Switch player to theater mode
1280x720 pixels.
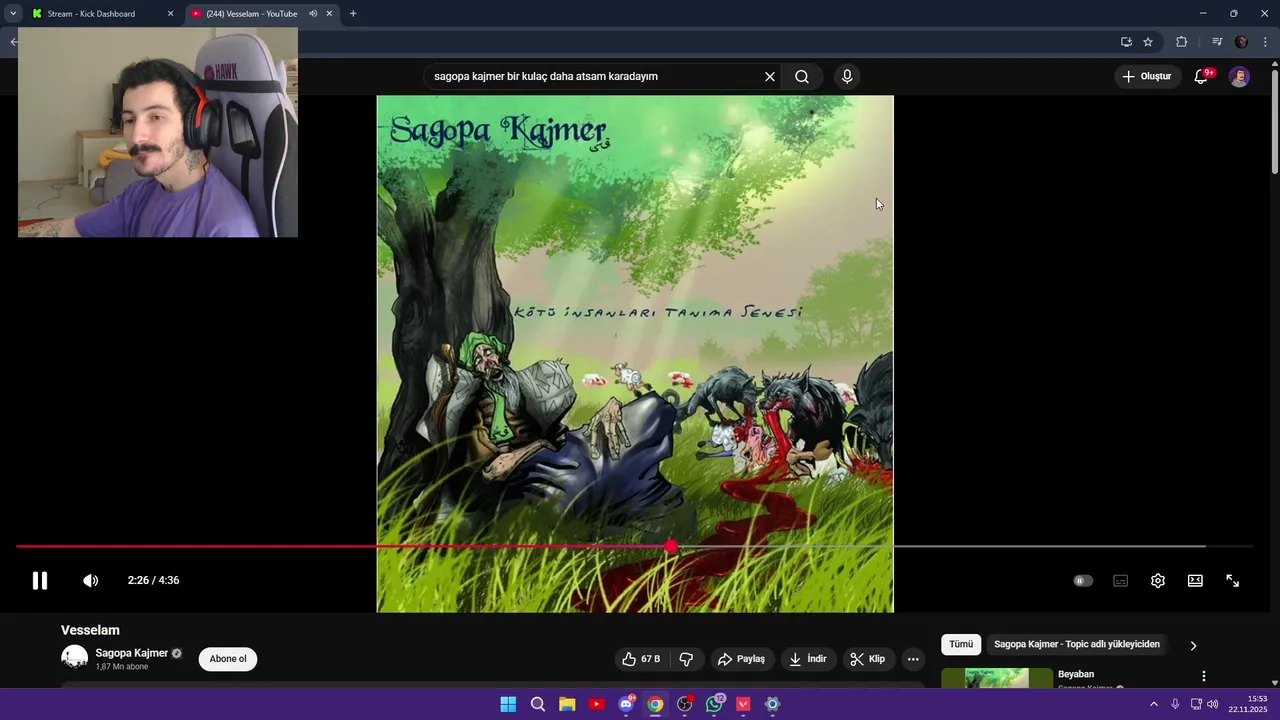click(1195, 581)
